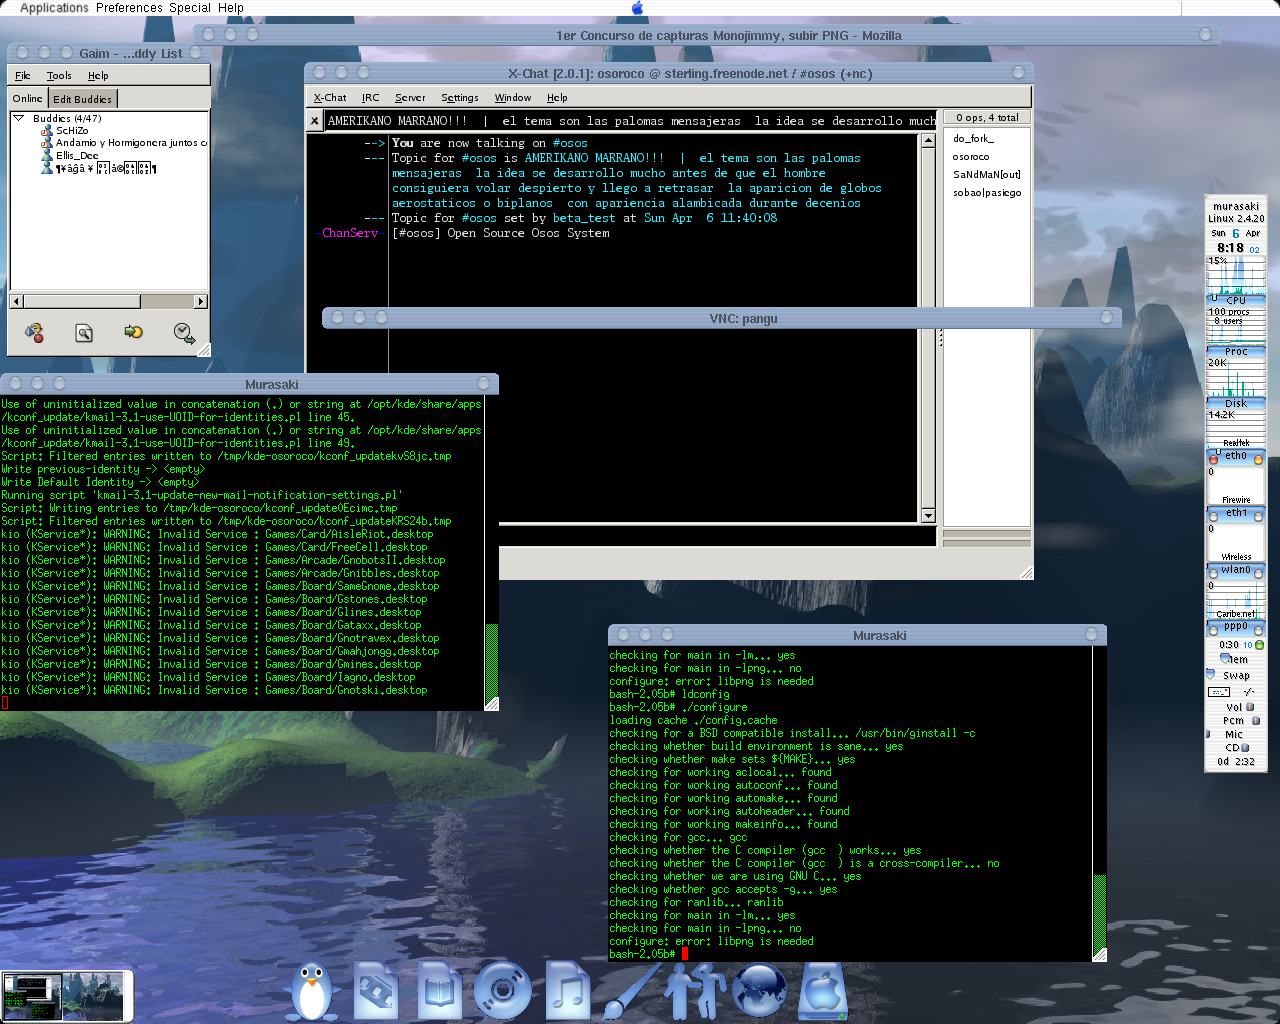Click the red eth0 LED in the monitor

[x=1214, y=459]
